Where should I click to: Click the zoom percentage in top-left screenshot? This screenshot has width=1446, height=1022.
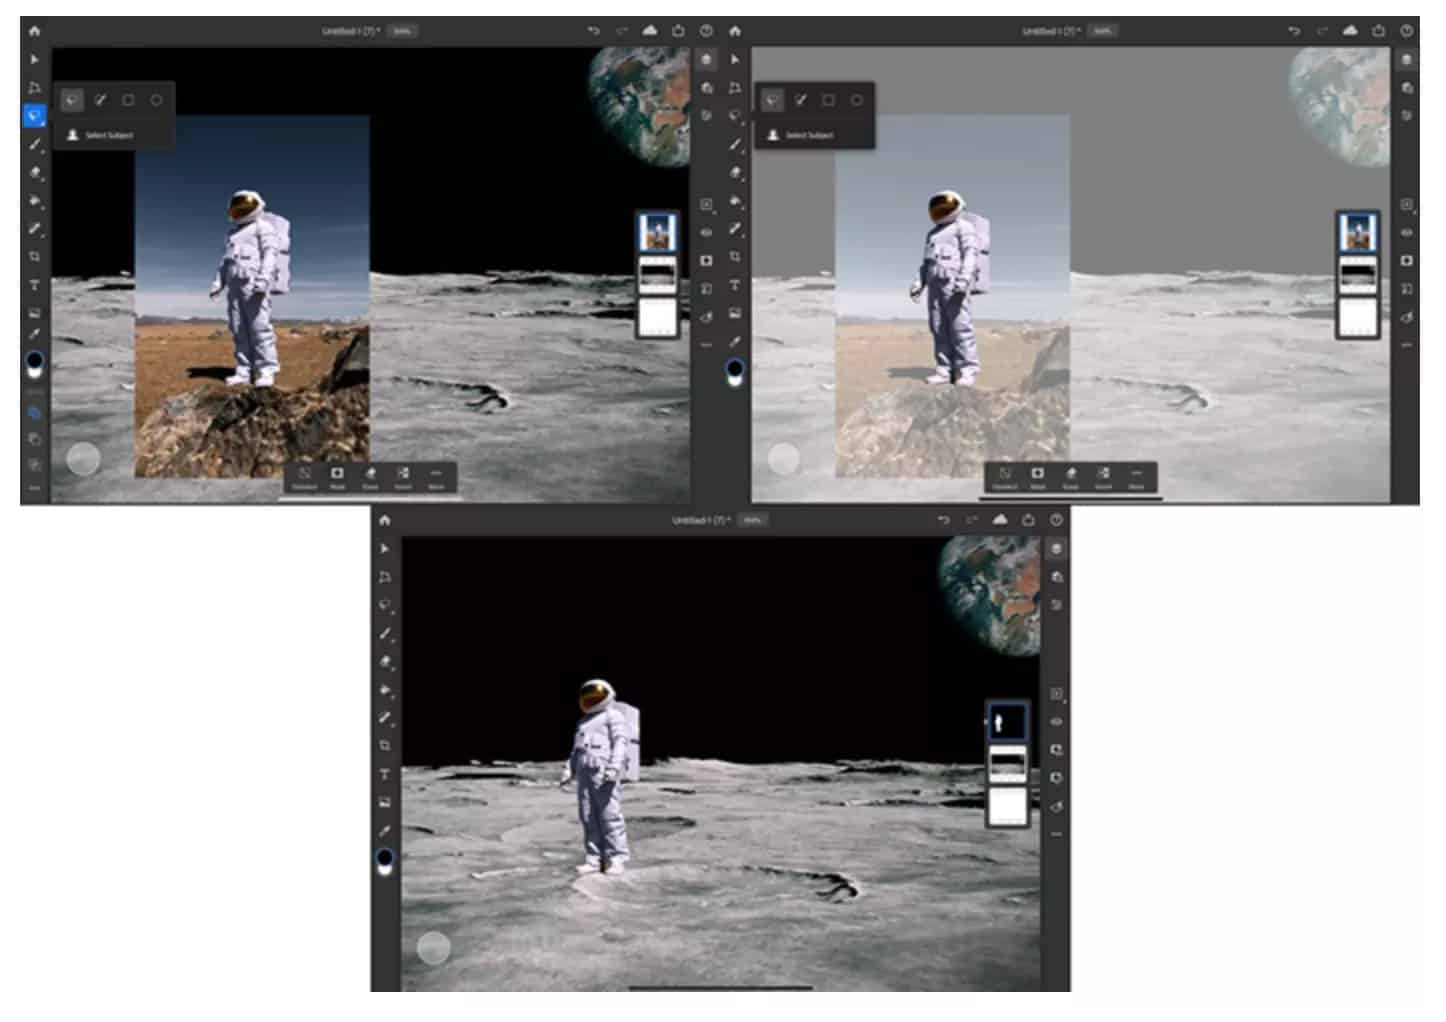coord(402,31)
